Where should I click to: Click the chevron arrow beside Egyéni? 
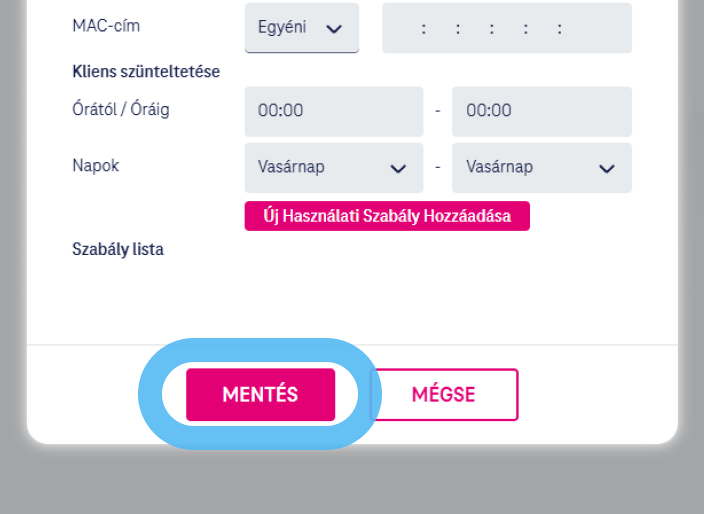tap(334, 29)
